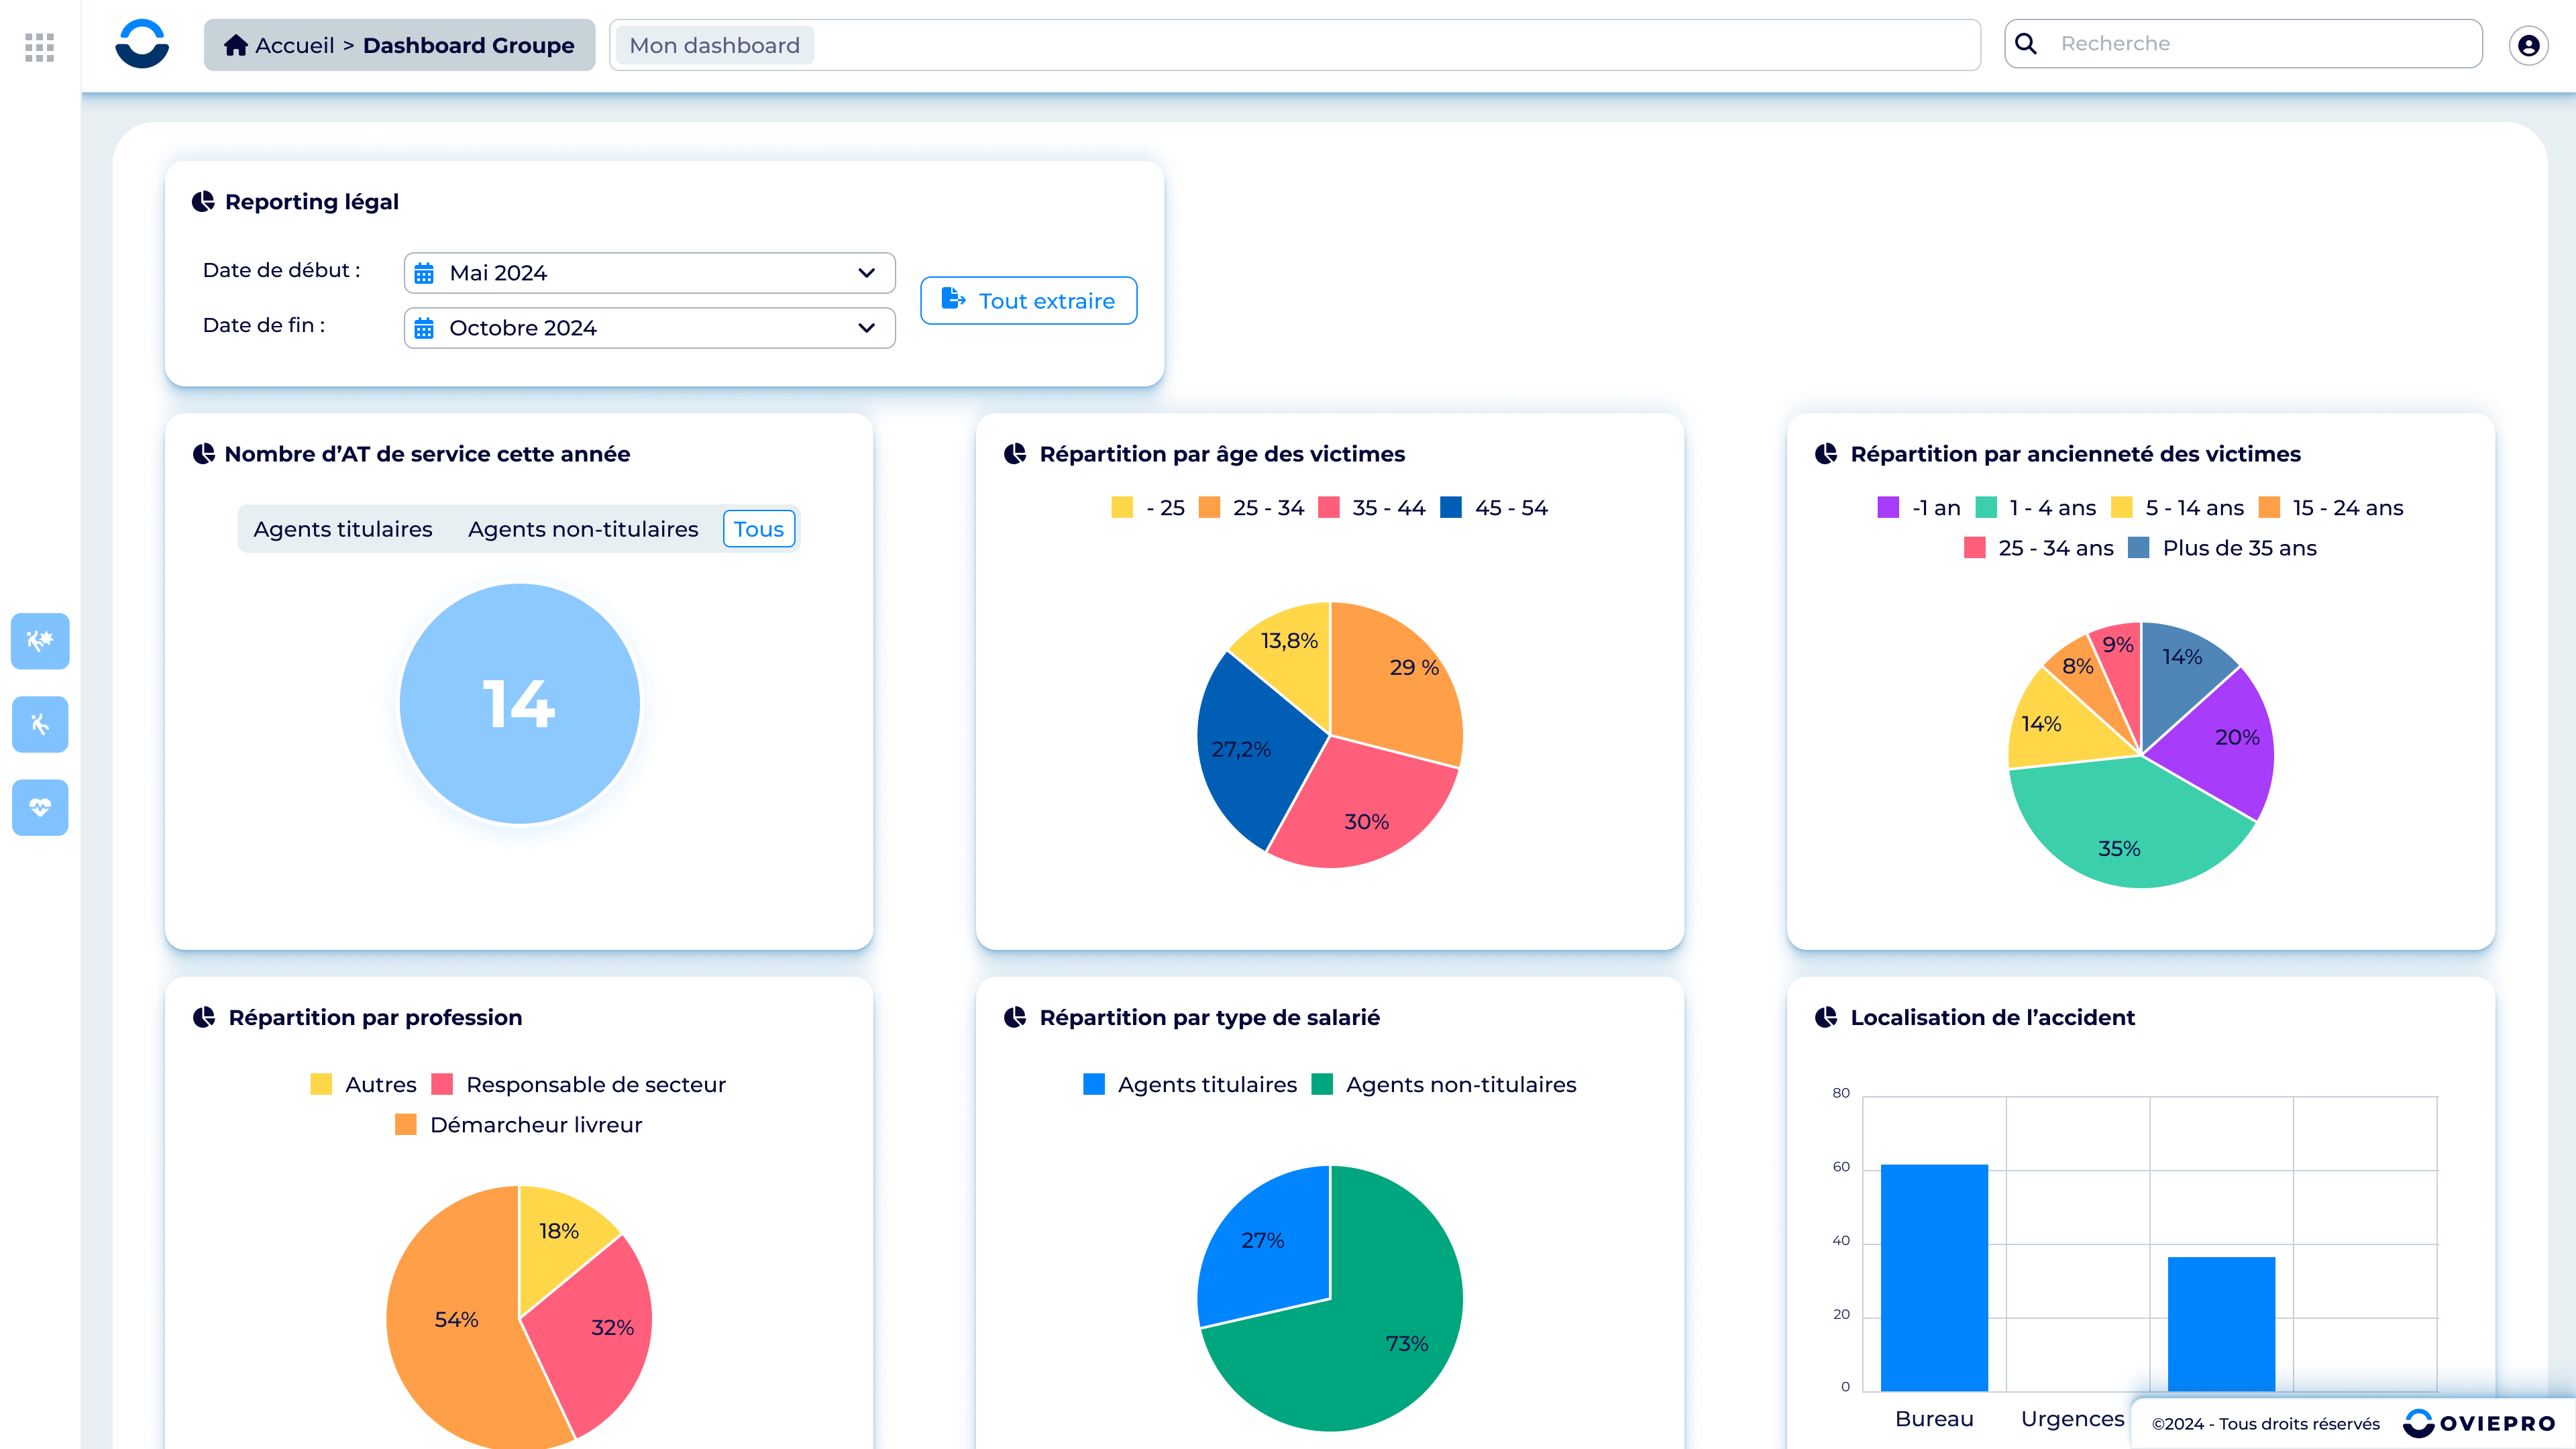The image size is (2576, 1449).
Task: Open the apps grid menu icon
Action: coord(39,47)
